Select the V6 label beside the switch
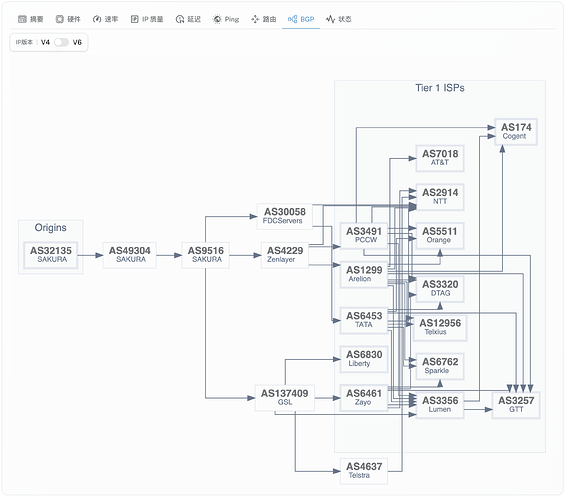The width and height of the screenshot is (567, 500). coord(77,42)
